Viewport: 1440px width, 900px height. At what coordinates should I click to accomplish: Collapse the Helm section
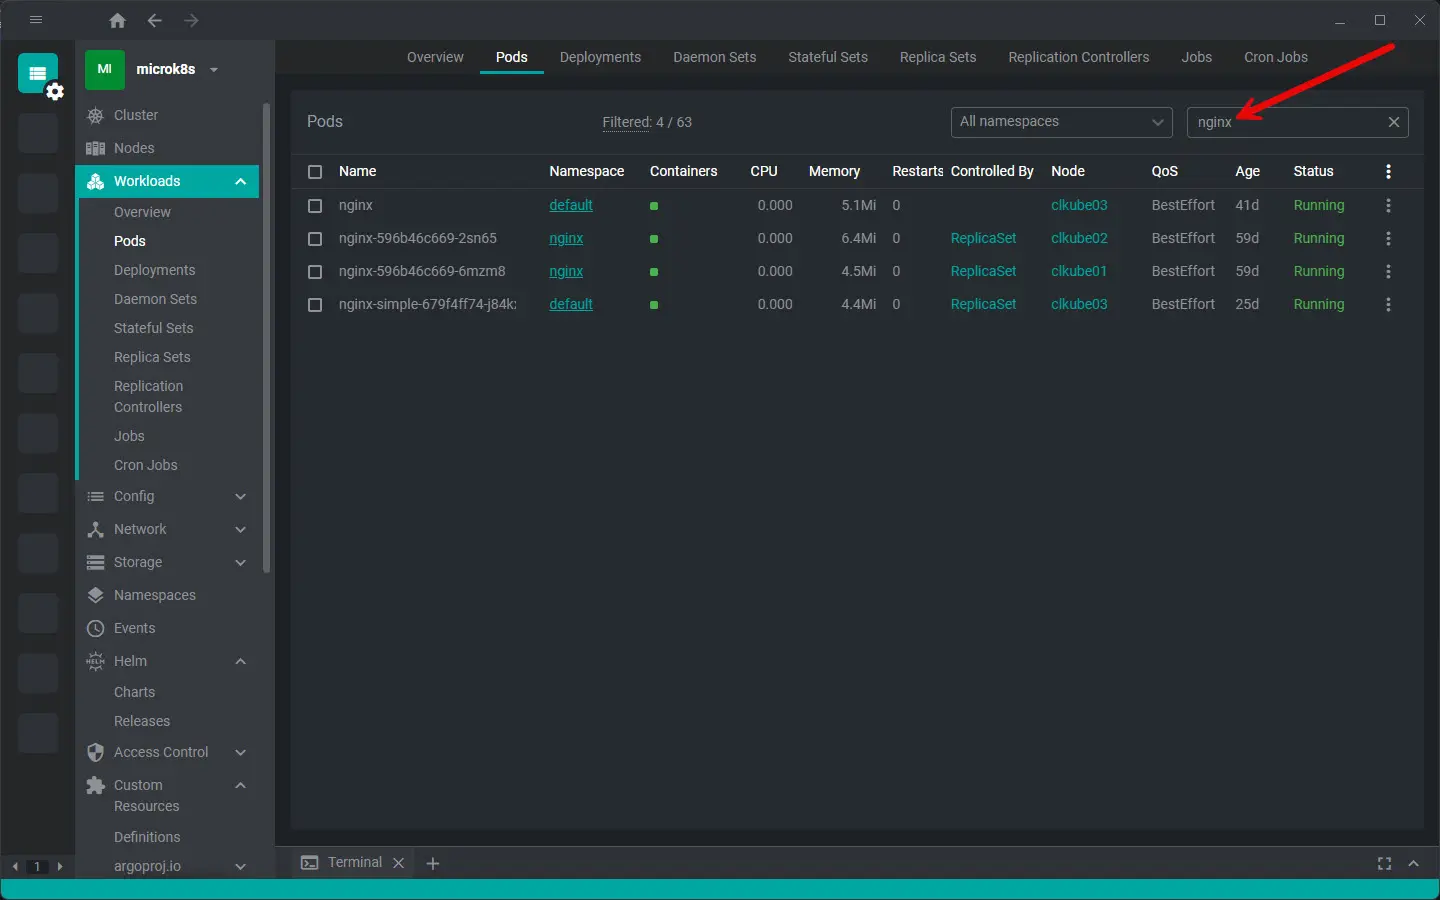[x=241, y=661]
